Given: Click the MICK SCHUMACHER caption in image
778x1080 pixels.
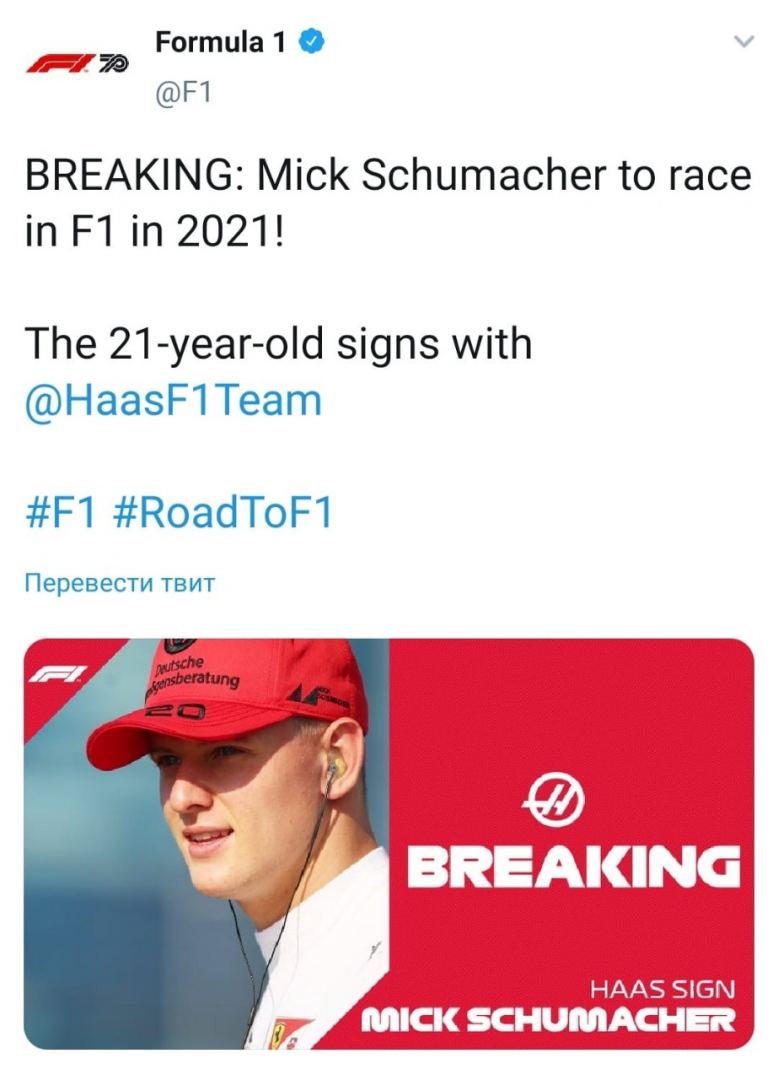Looking at the screenshot, I should [548, 1021].
